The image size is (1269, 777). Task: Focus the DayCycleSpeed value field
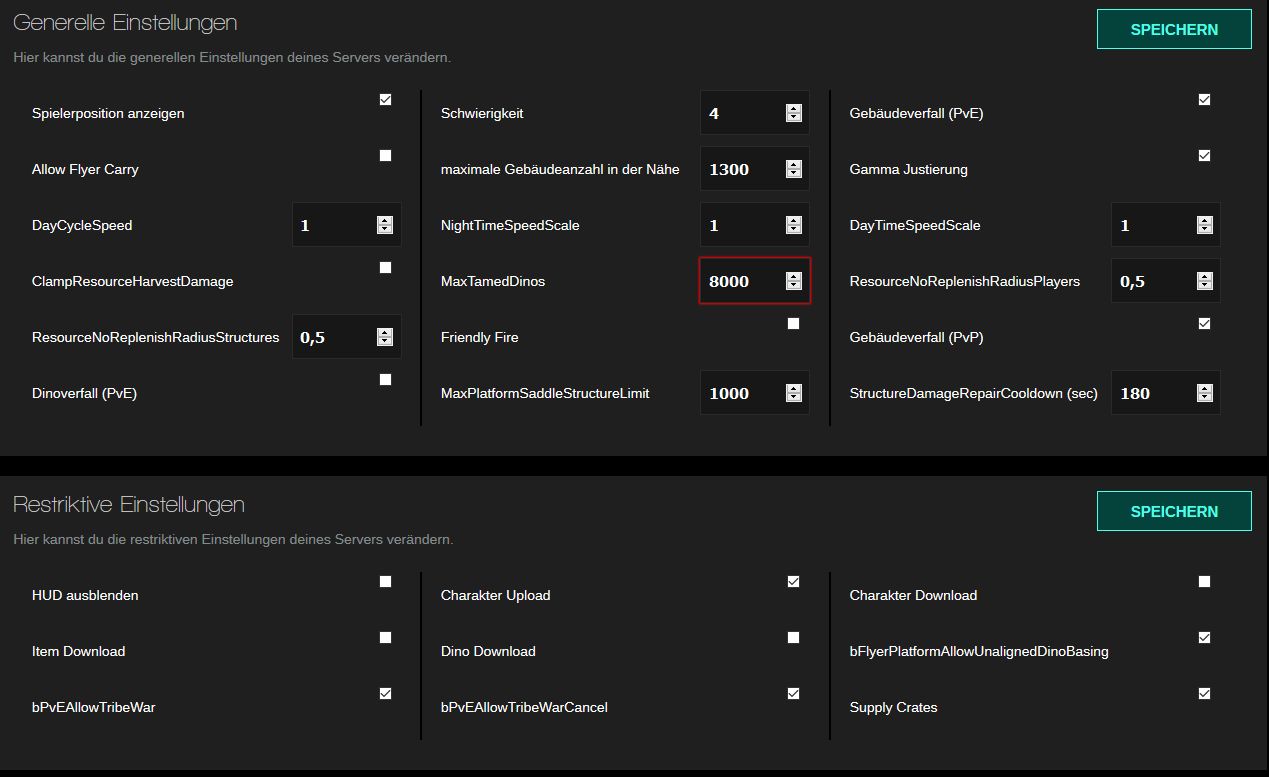coord(347,225)
